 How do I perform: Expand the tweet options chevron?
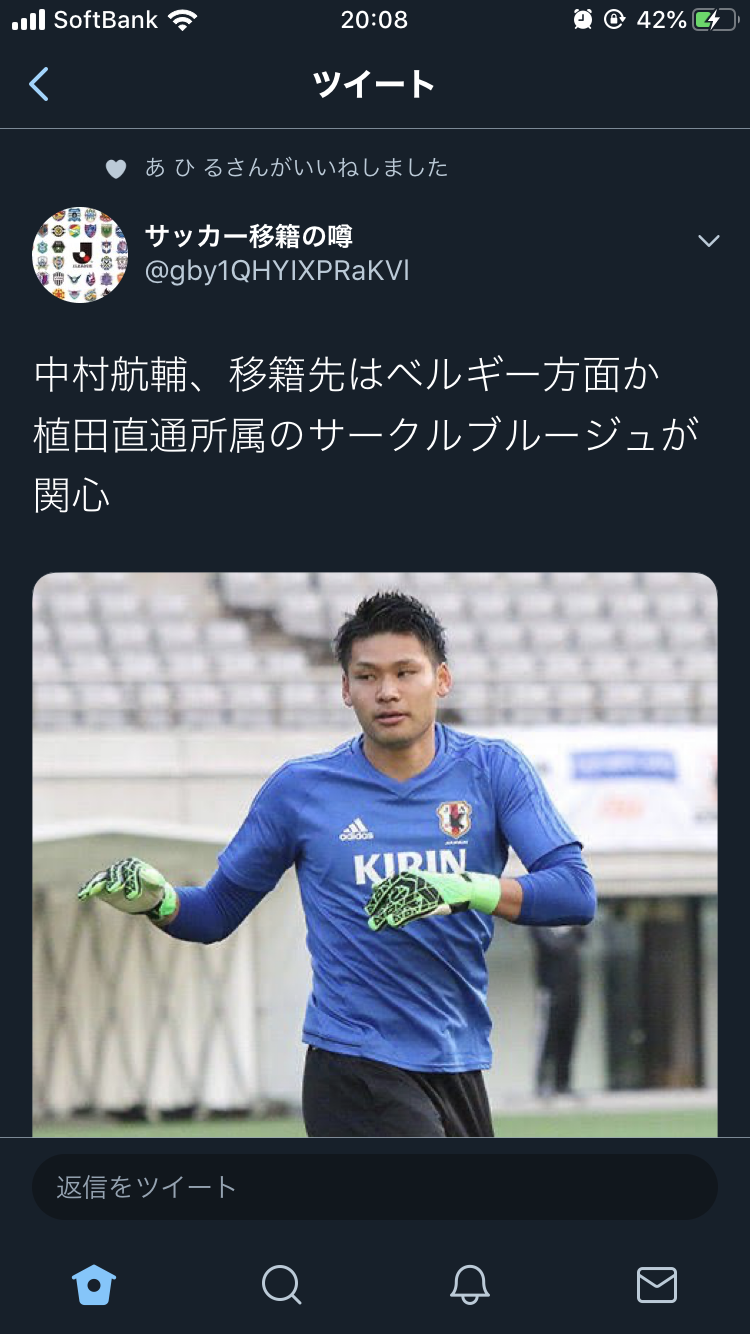coord(709,241)
